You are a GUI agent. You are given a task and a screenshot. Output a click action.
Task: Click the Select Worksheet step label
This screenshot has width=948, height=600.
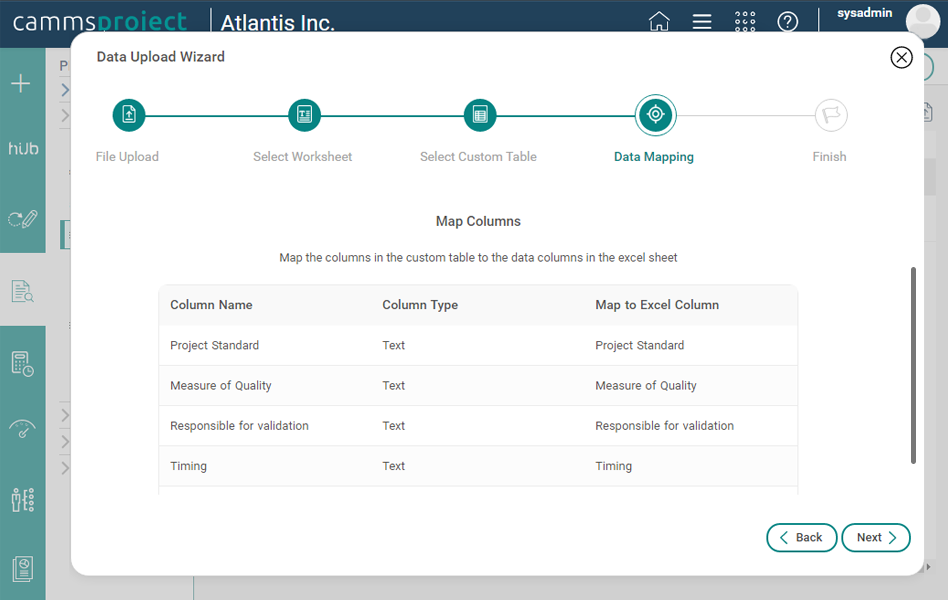(x=302, y=157)
